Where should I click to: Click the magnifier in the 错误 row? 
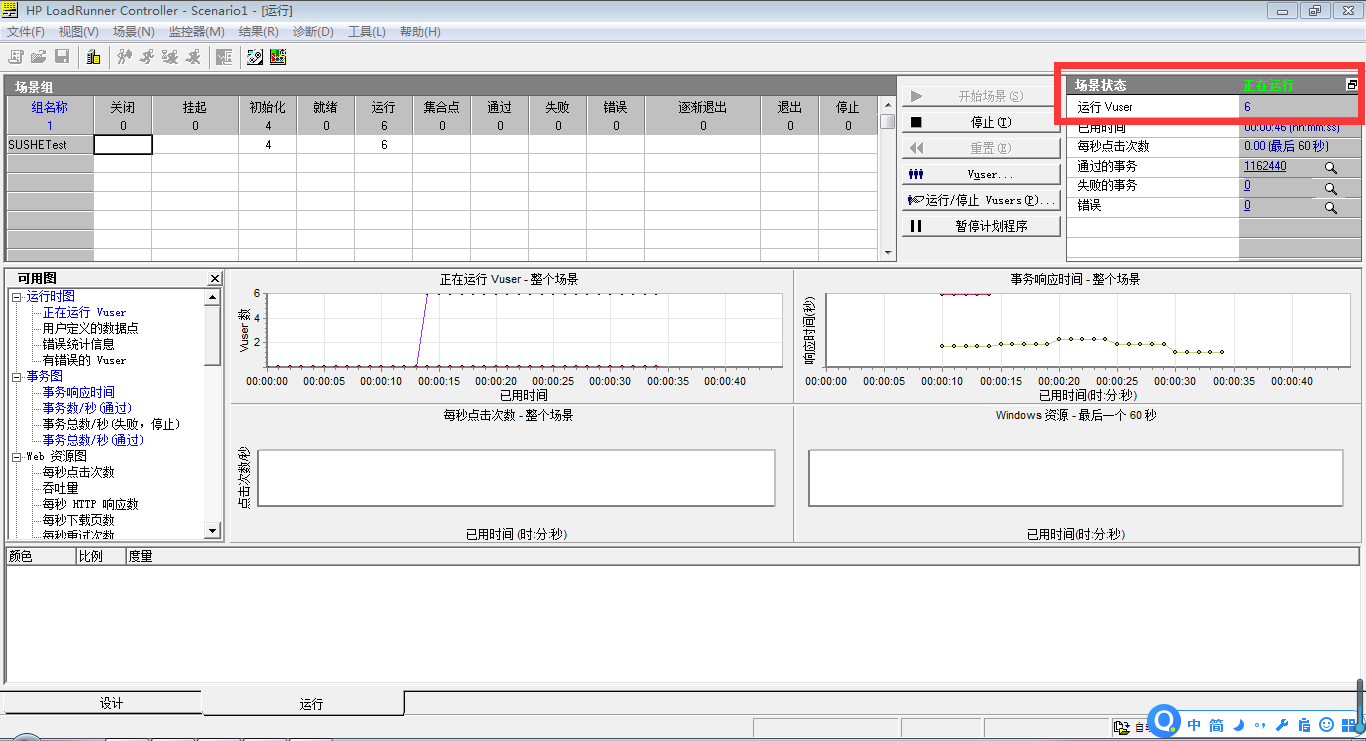click(1331, 208)
